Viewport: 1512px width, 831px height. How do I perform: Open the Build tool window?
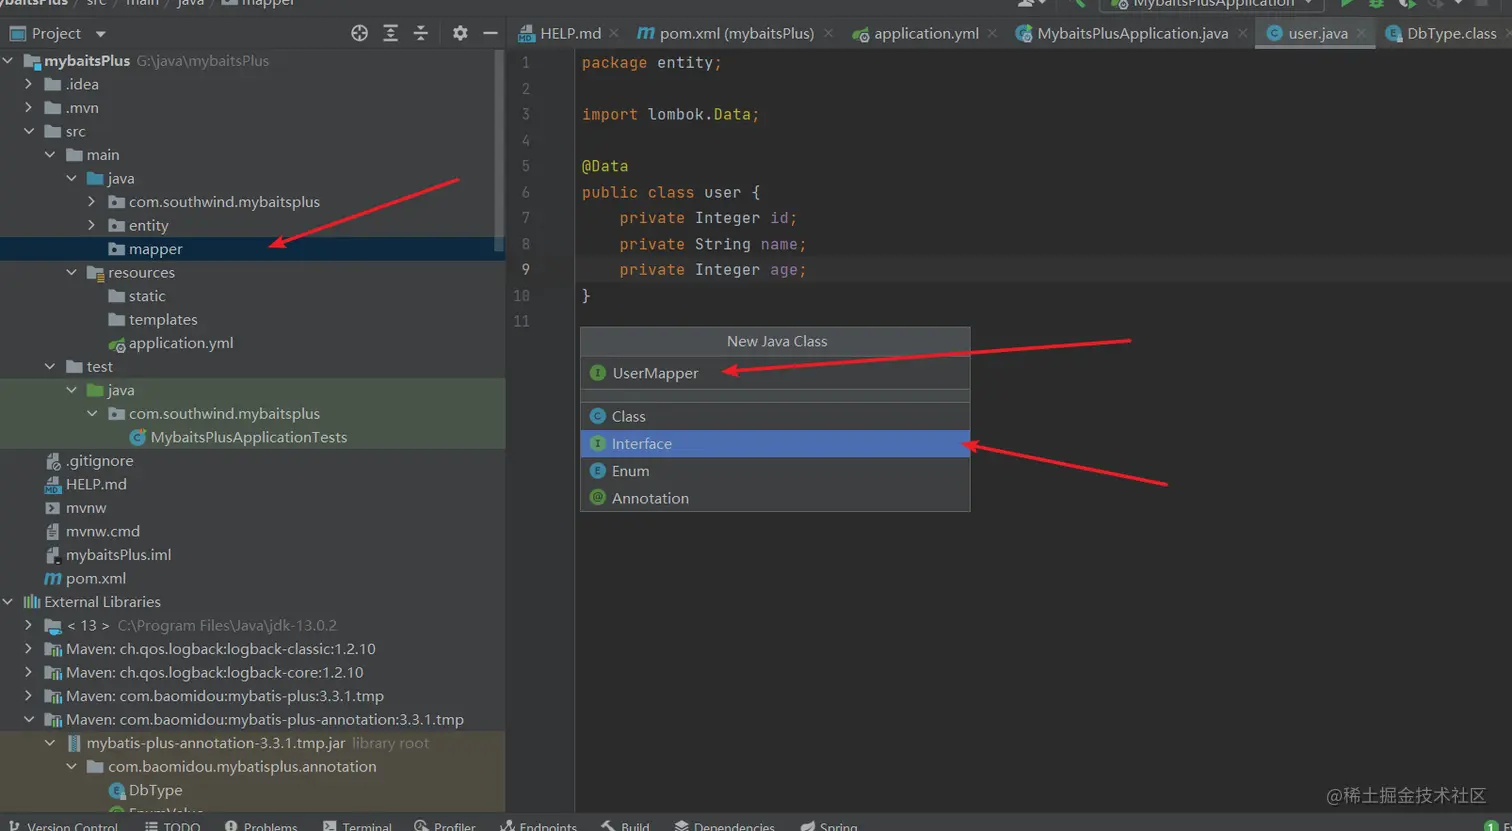[625, 826]
